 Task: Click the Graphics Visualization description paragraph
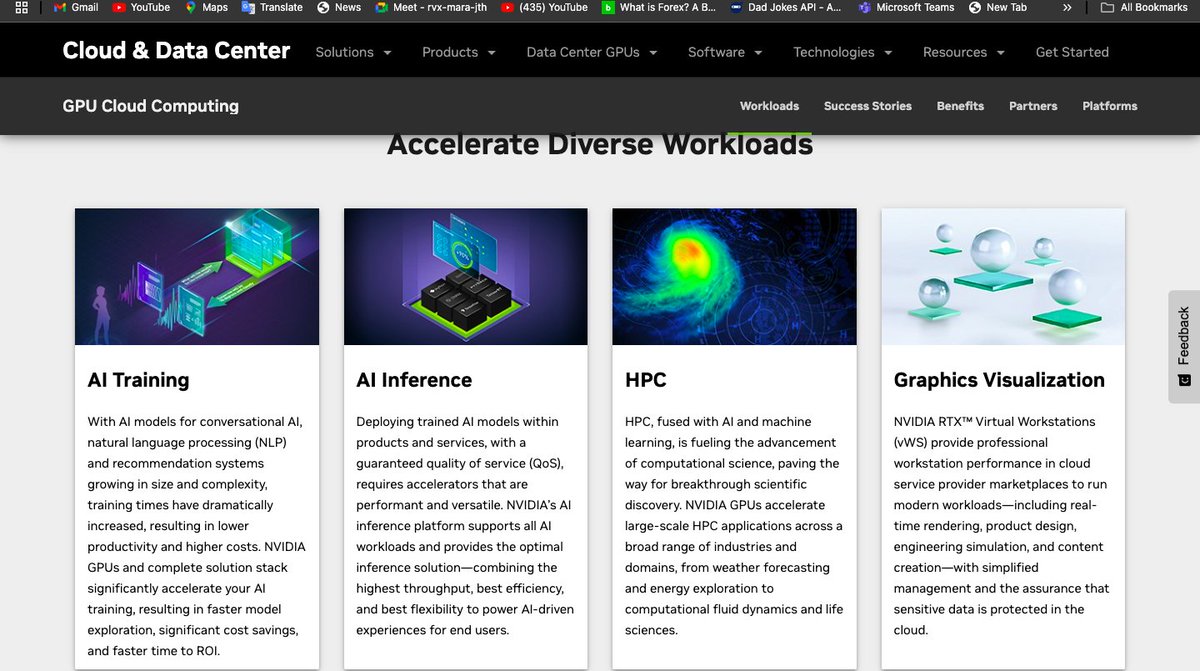click(x=1002, y=526)
